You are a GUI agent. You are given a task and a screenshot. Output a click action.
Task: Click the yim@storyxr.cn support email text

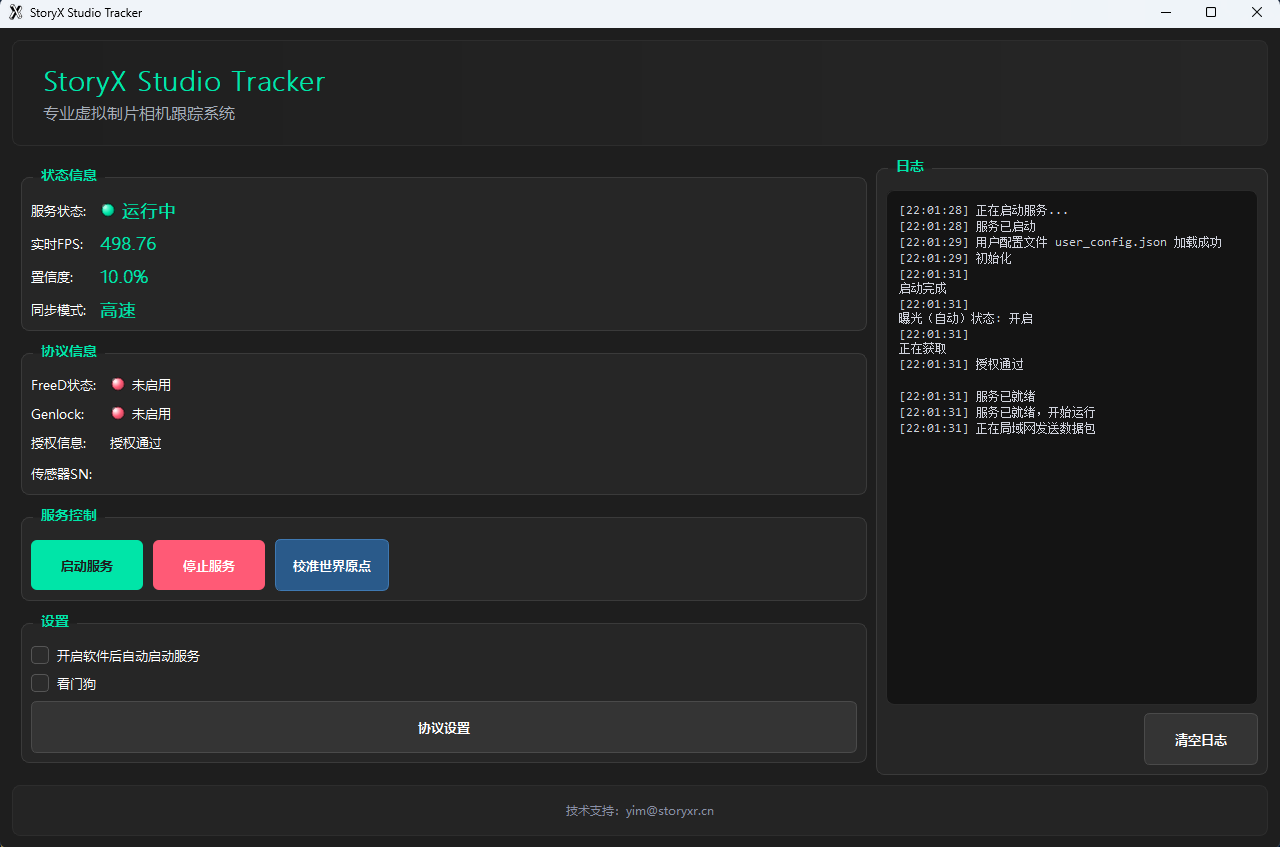(669, 811)
